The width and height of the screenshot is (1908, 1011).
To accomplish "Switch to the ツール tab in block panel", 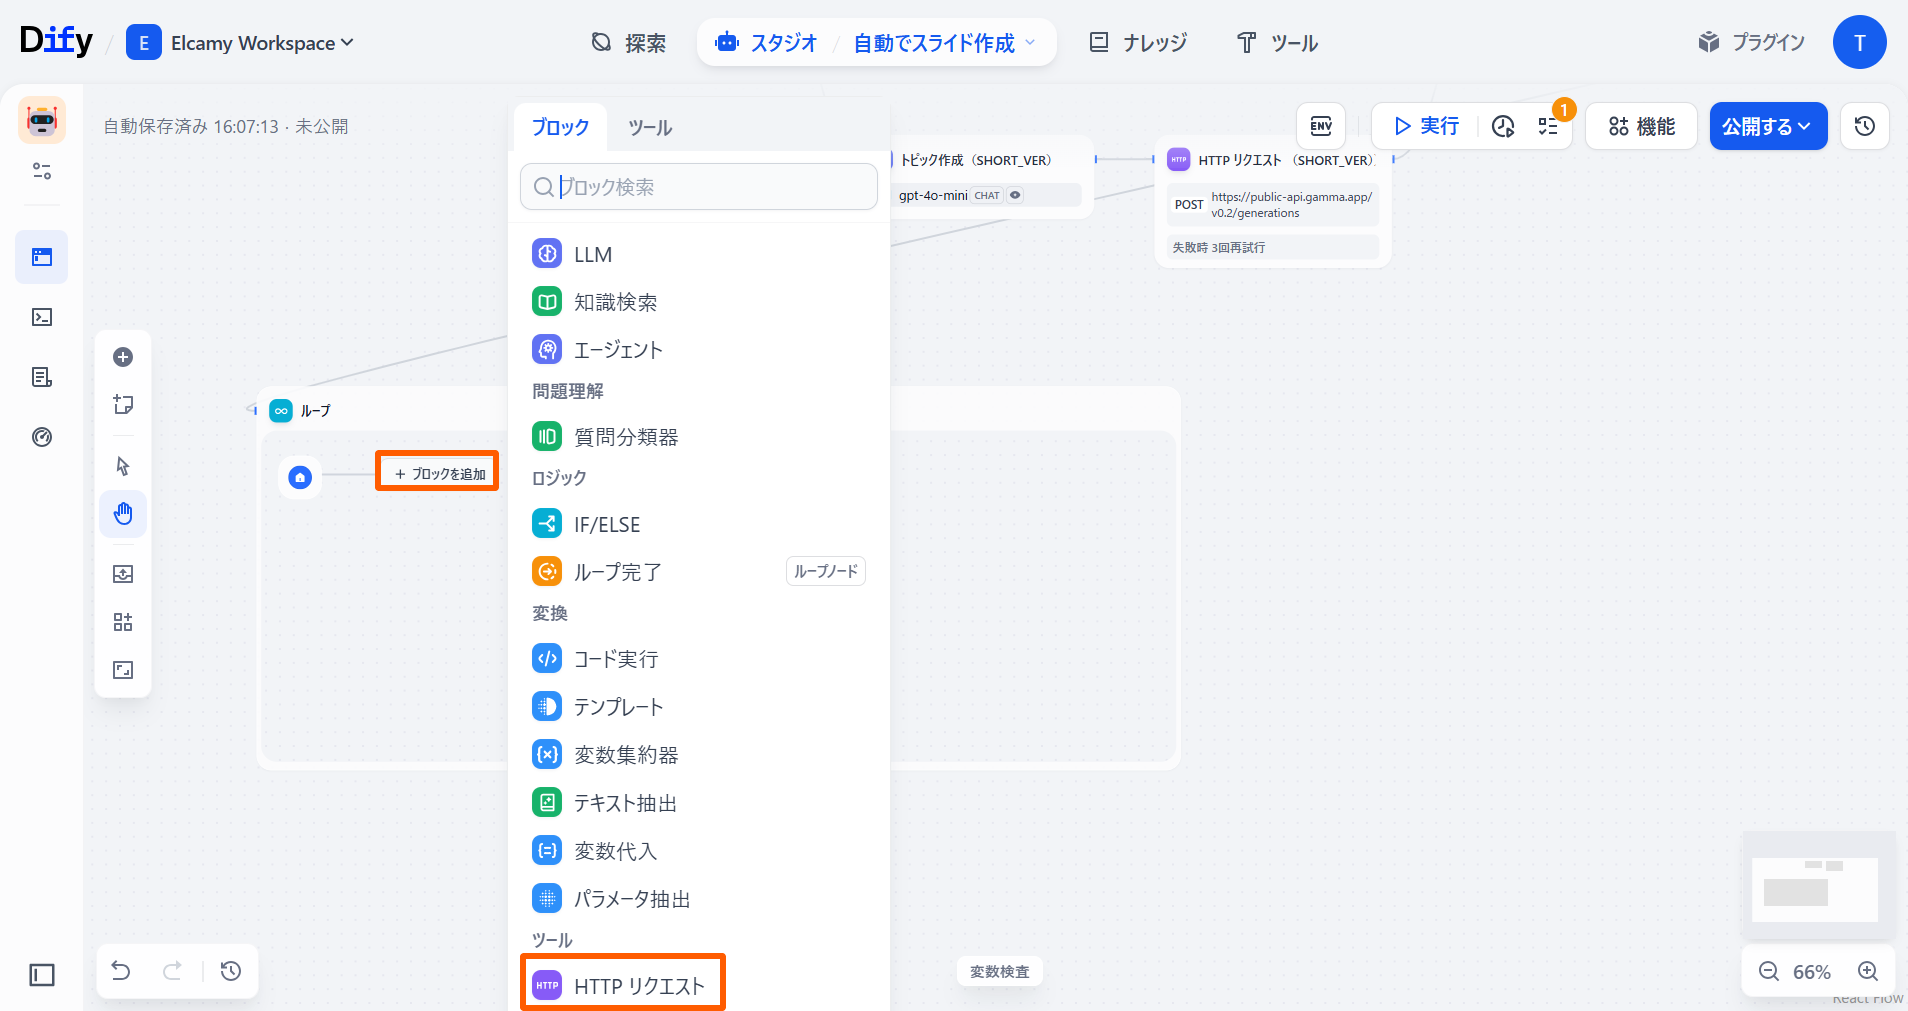I will click(x=650, y=128).
